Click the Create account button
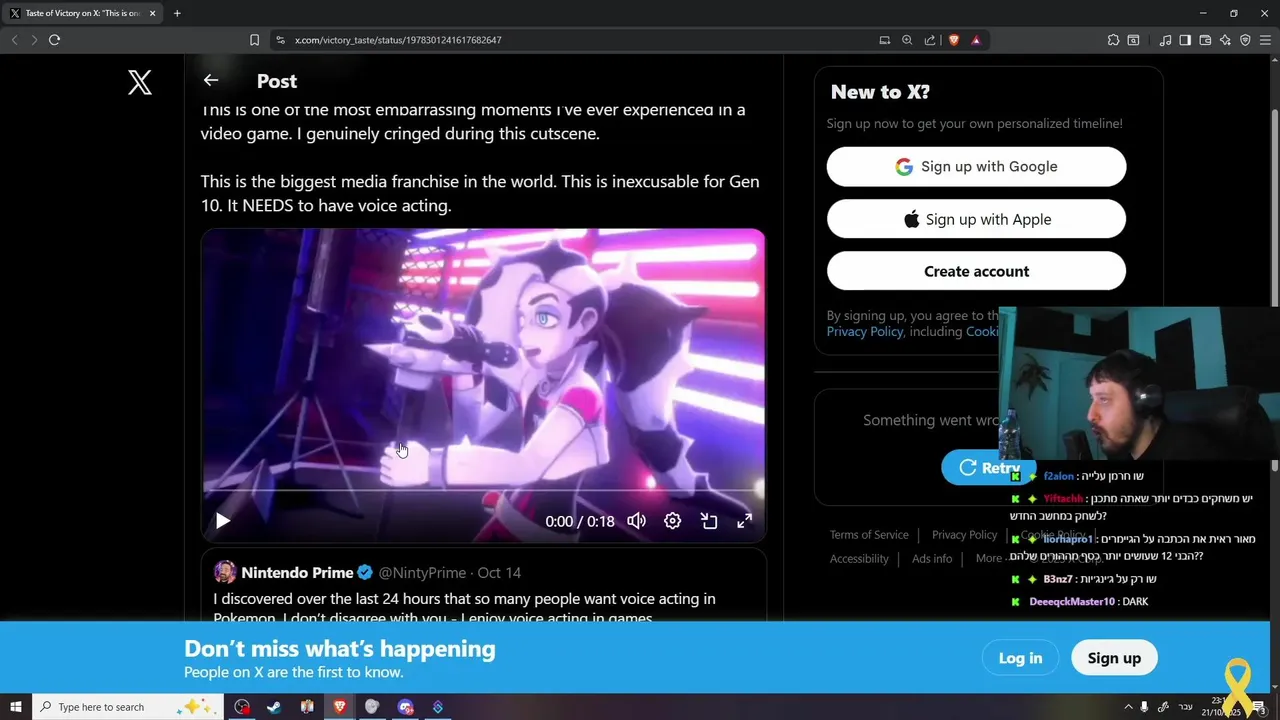1280x720 pixels. (x=976, y=271)
